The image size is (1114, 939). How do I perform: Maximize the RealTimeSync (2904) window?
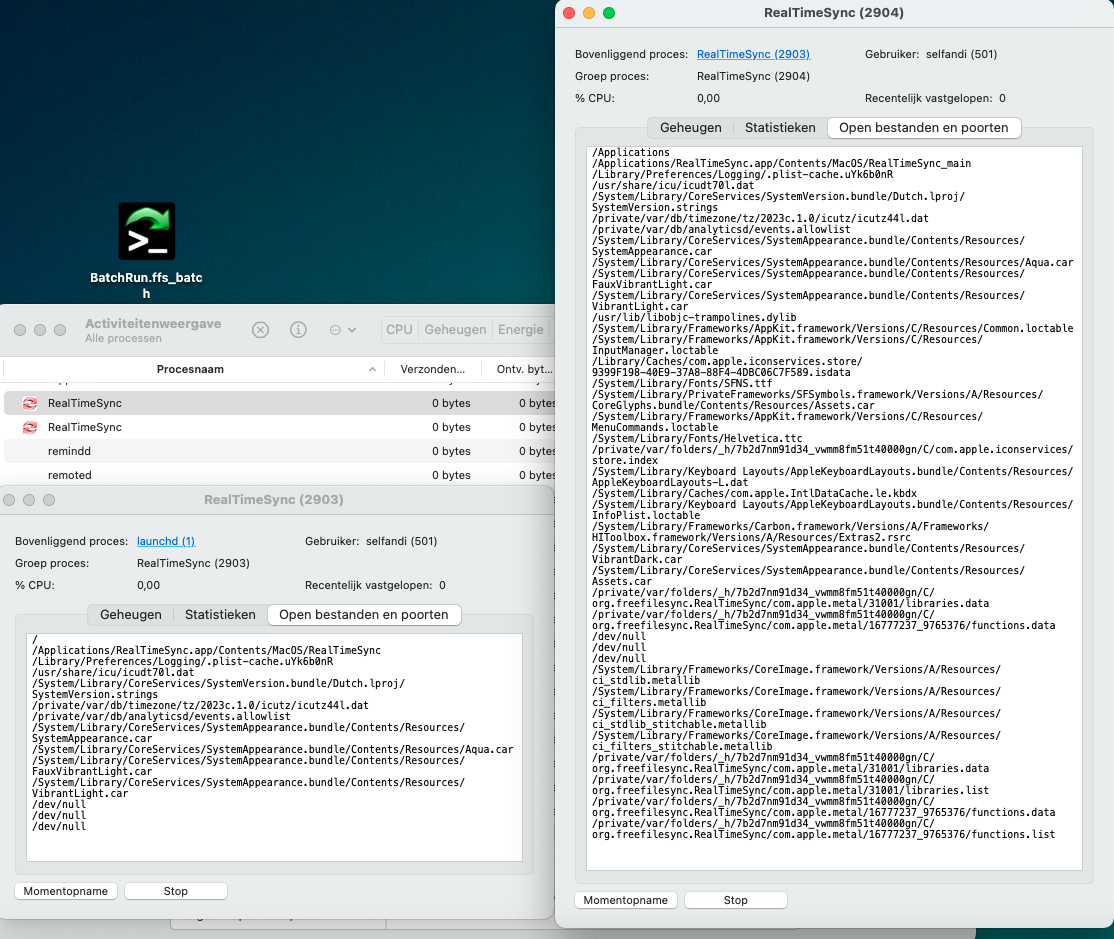(x=609, y=13)
